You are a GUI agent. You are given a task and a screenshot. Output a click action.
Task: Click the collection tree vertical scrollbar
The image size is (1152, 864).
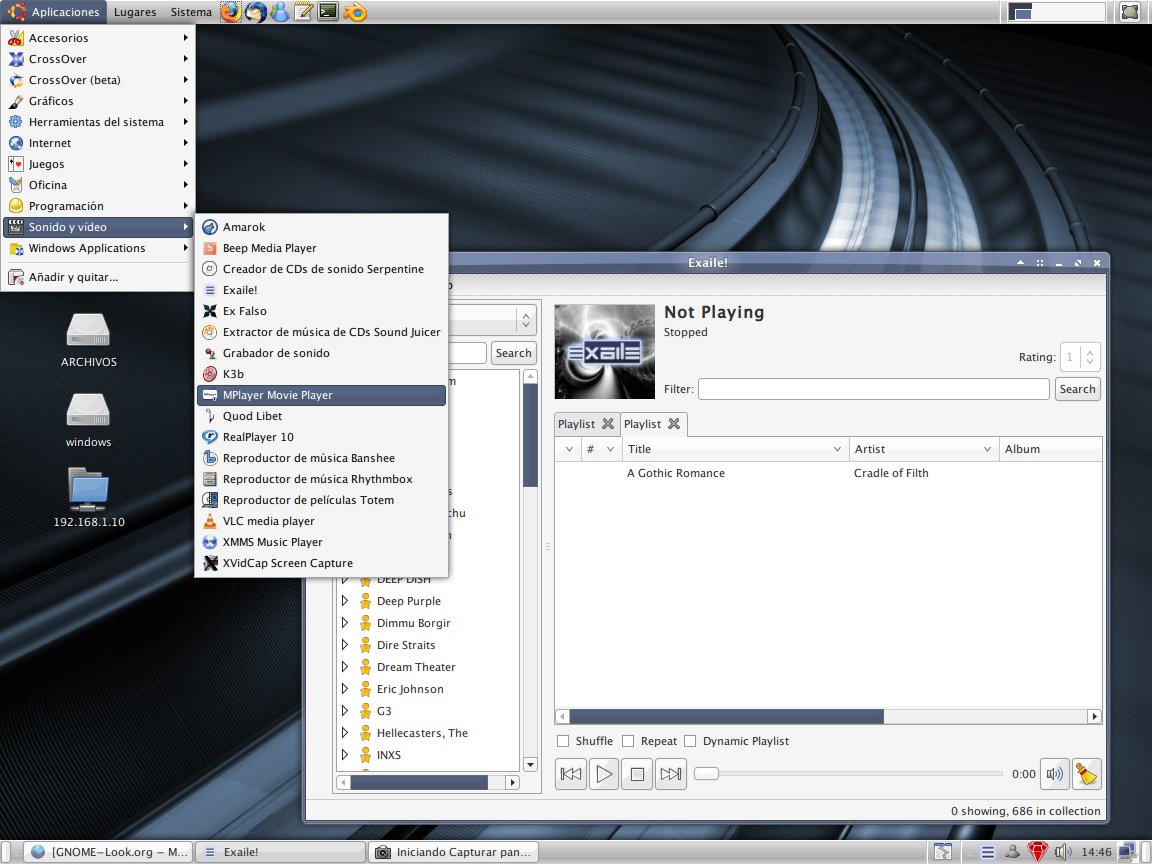pyautogui.click(x=530, y=435)
